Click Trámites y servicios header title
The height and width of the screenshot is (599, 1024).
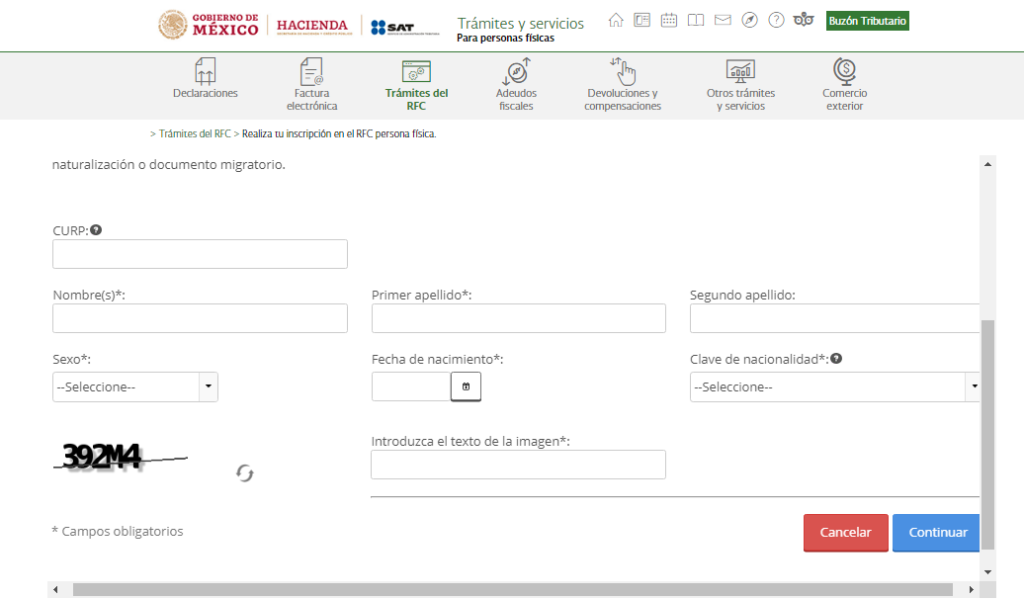point(520,24)
